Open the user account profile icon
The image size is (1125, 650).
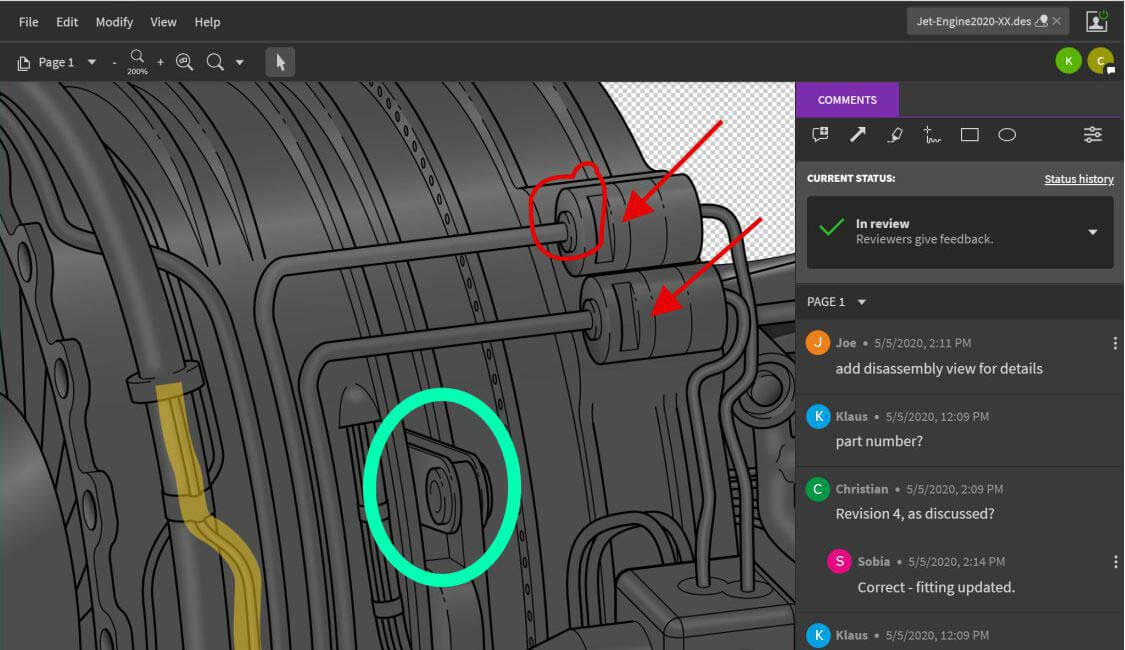[1097, 21]
